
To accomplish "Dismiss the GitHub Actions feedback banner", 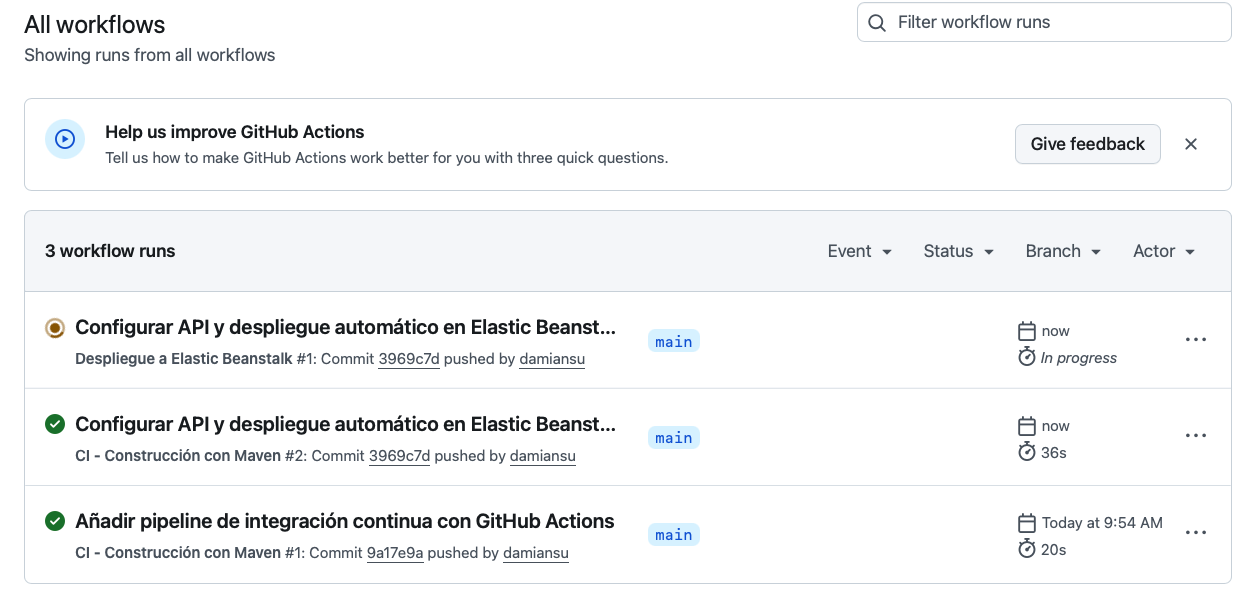I will [x=1190, y=144].
